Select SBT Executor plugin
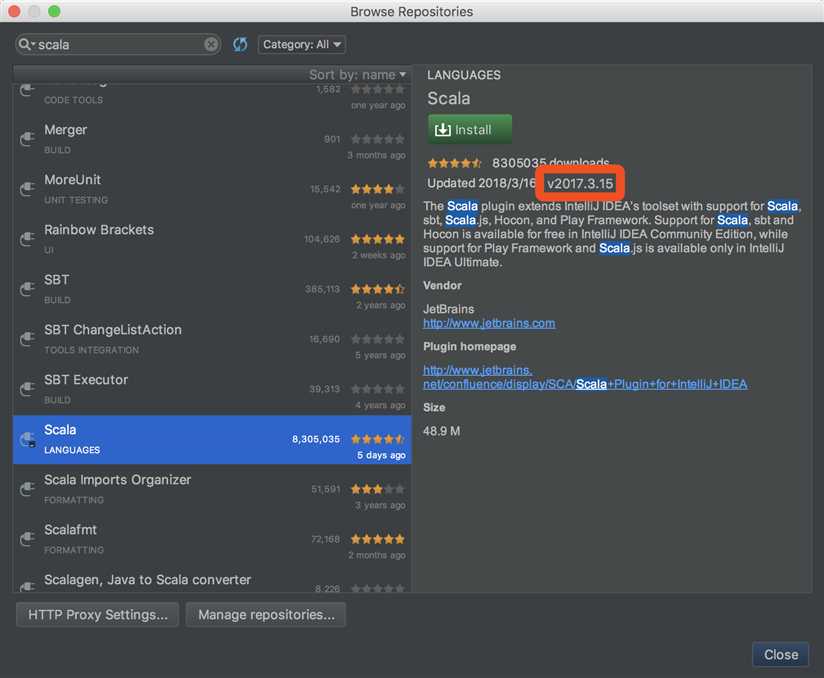 (212, 389)
